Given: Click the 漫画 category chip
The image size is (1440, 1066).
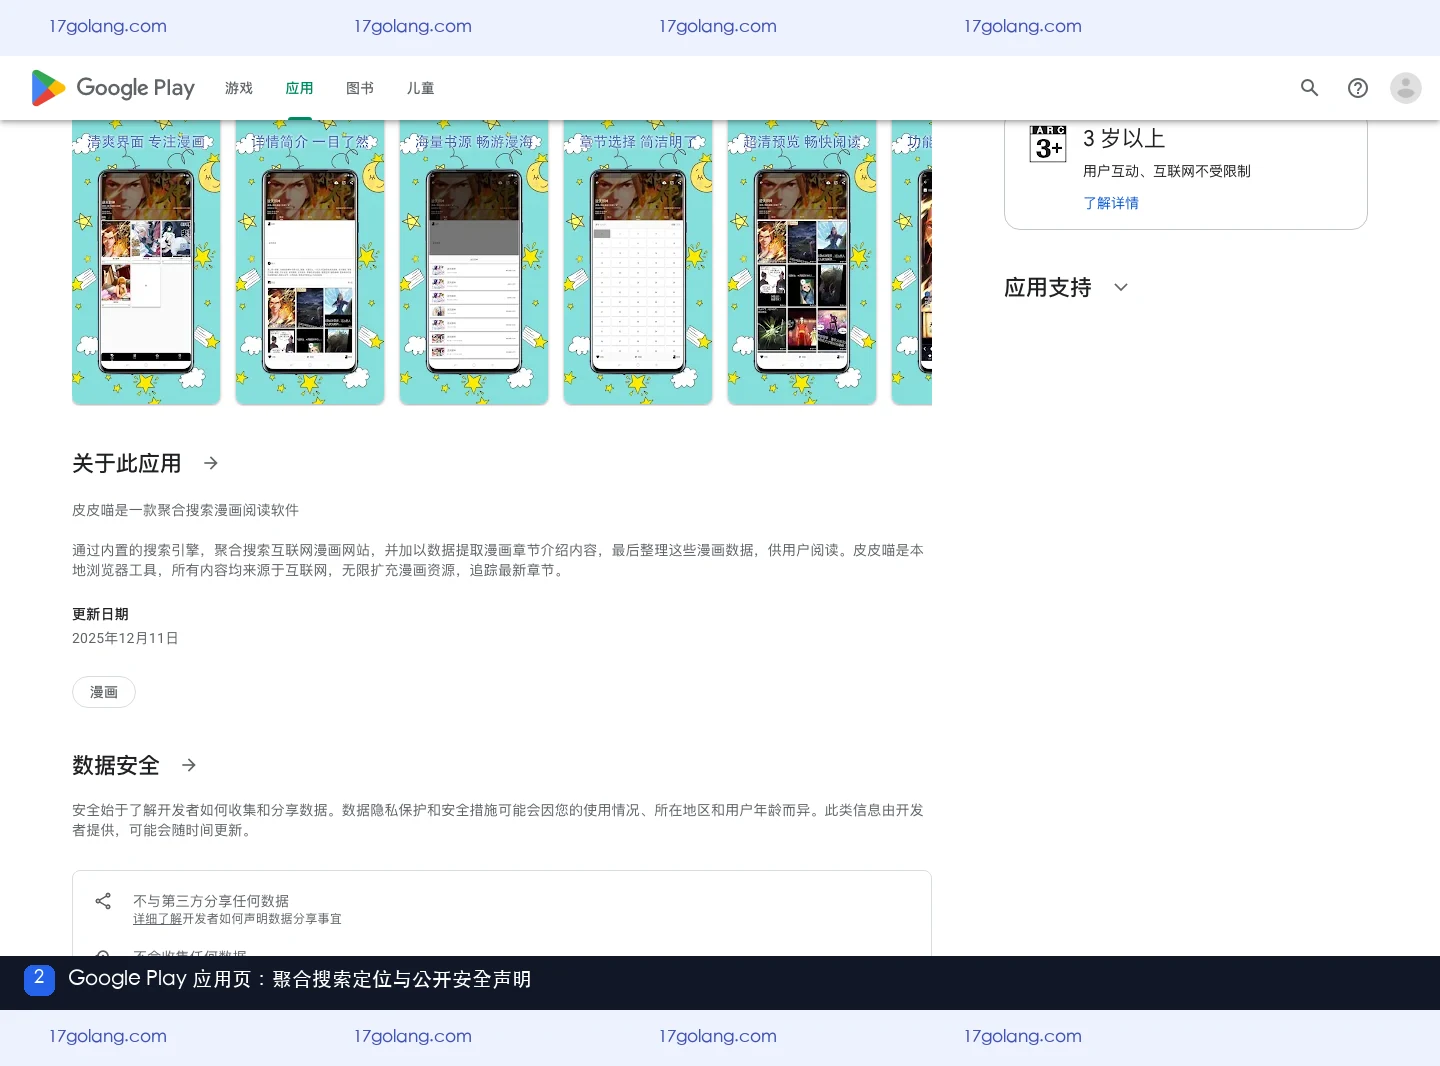Looking at the screenshot, I should click(104, 692).
